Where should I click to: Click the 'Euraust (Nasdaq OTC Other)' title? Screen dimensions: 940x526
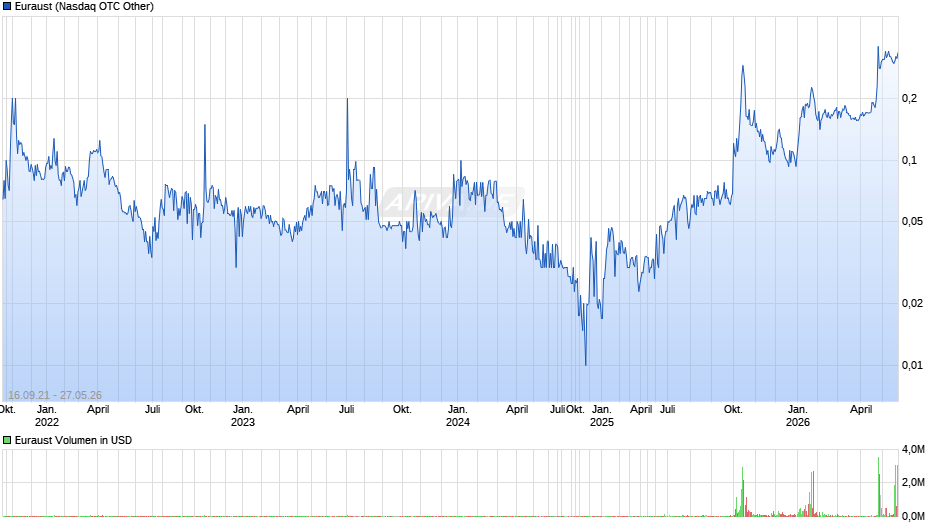pos(84,7)
